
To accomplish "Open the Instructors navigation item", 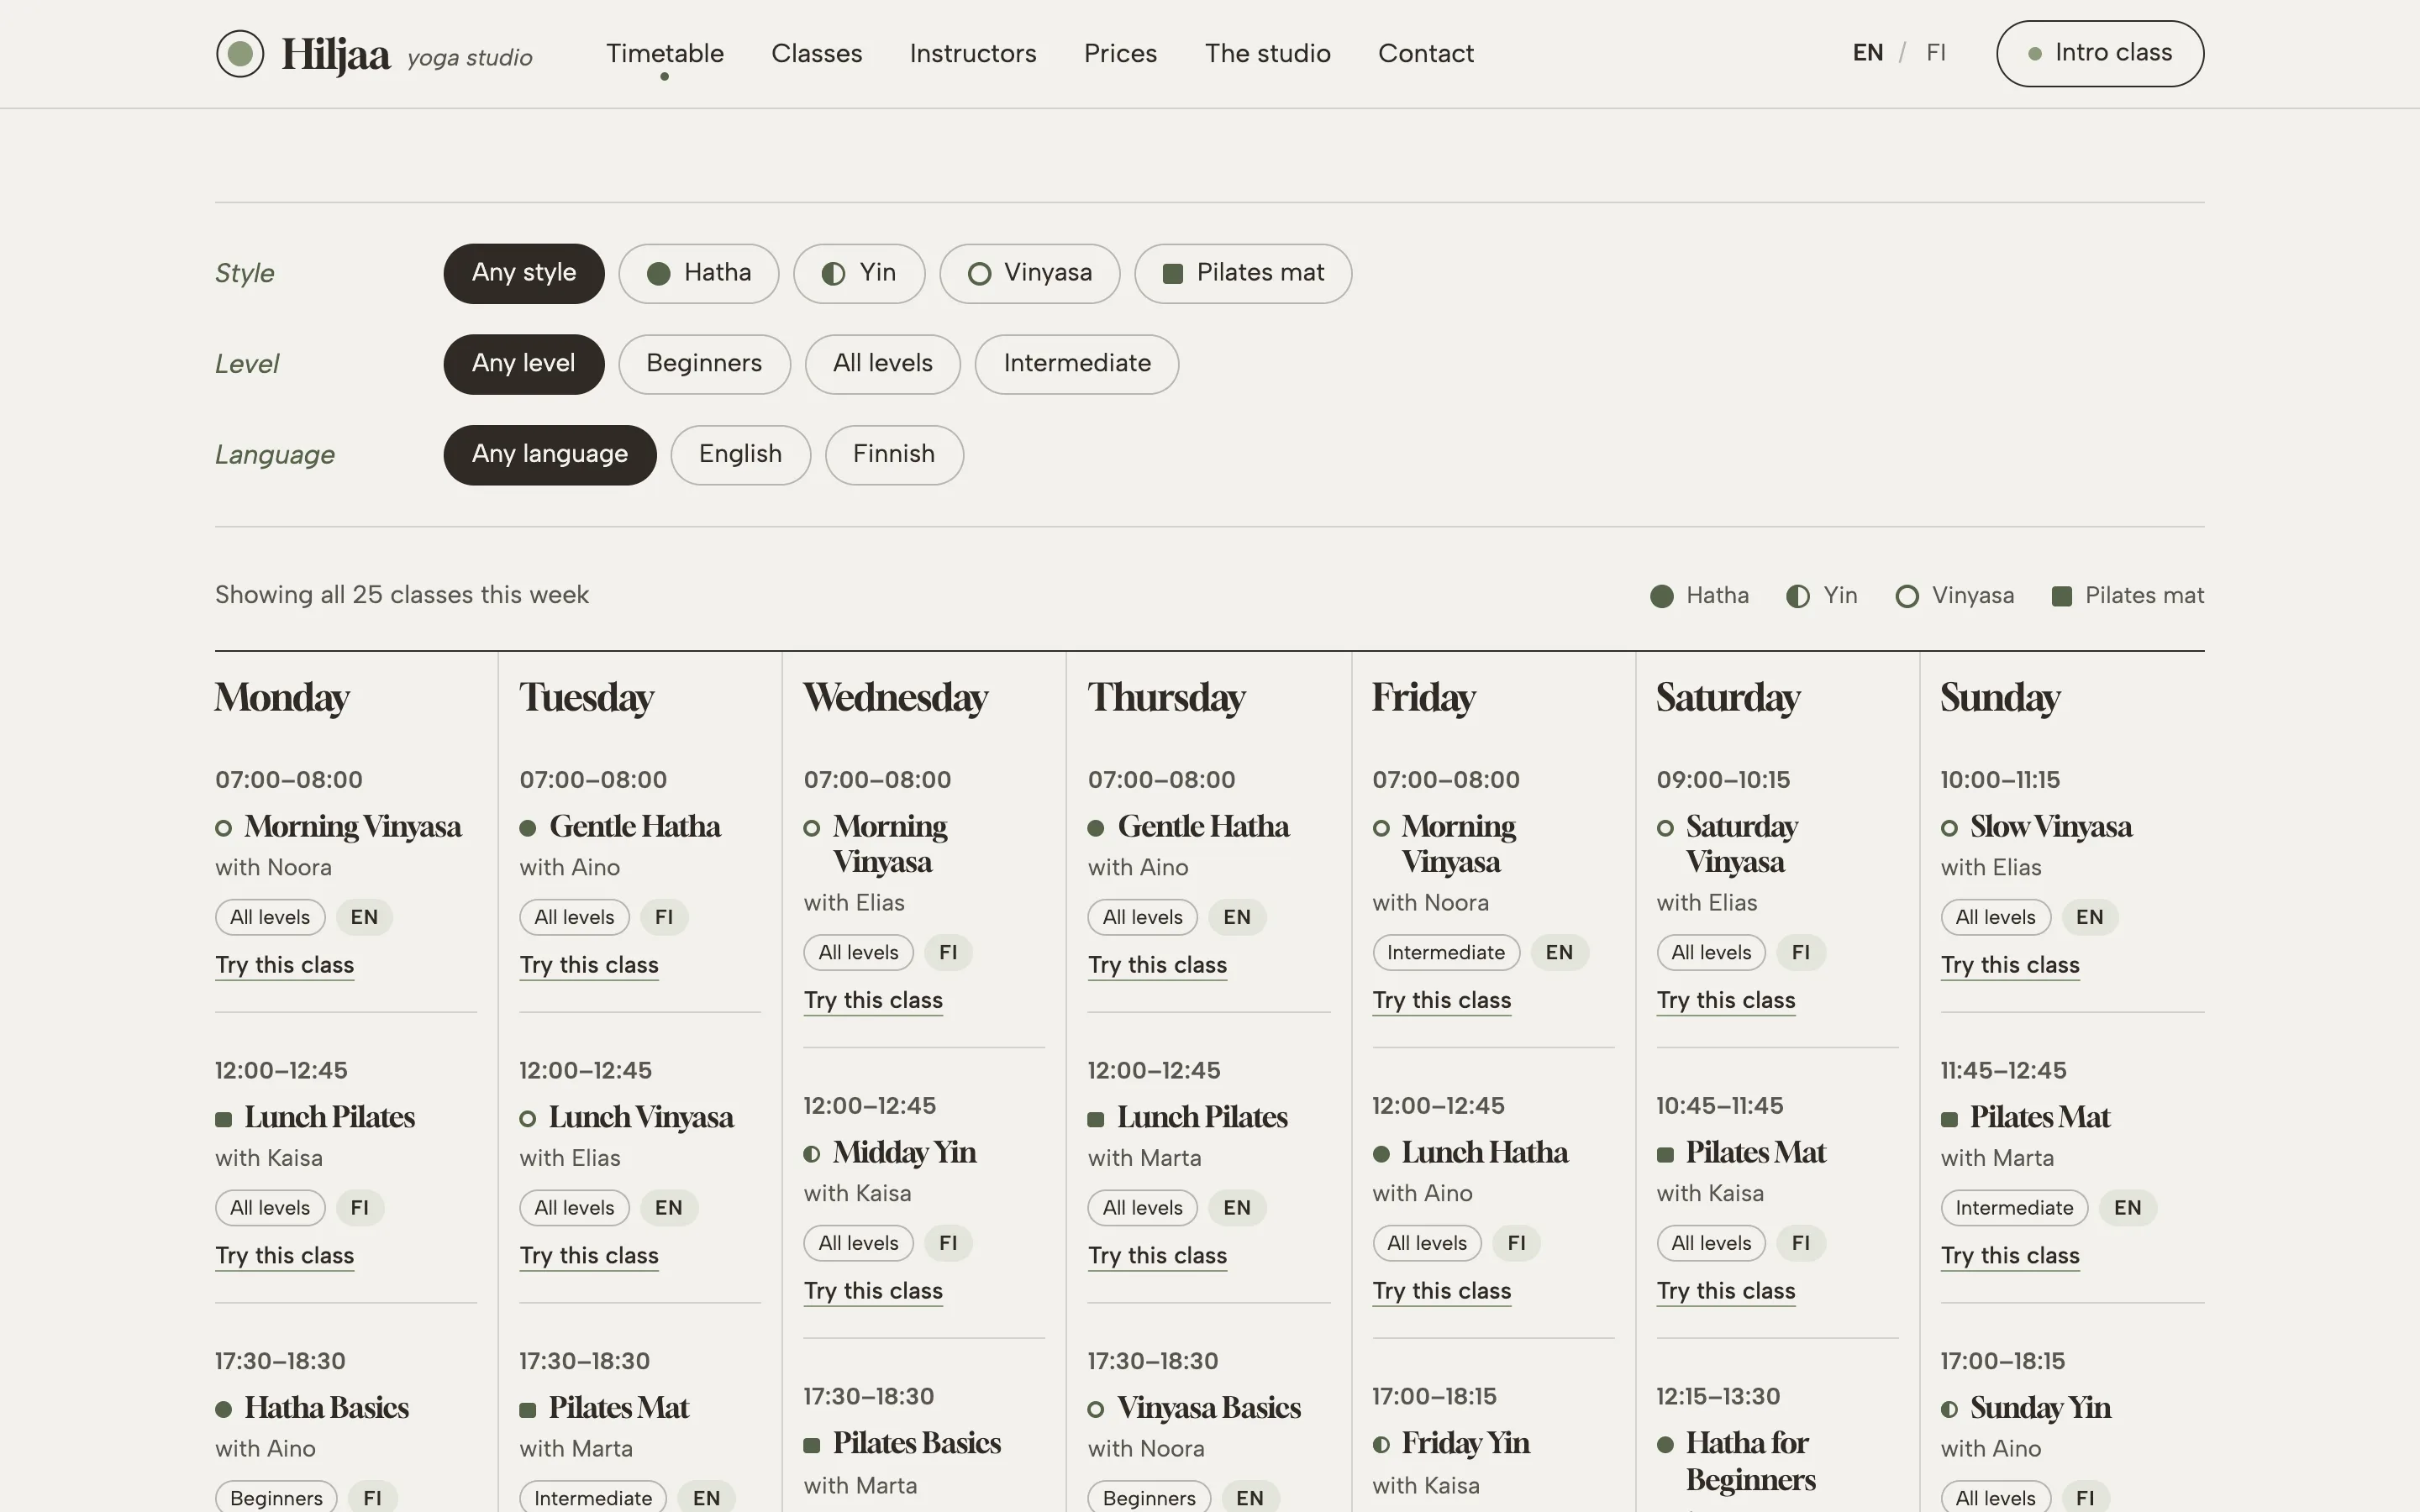I will coord(973,54).
